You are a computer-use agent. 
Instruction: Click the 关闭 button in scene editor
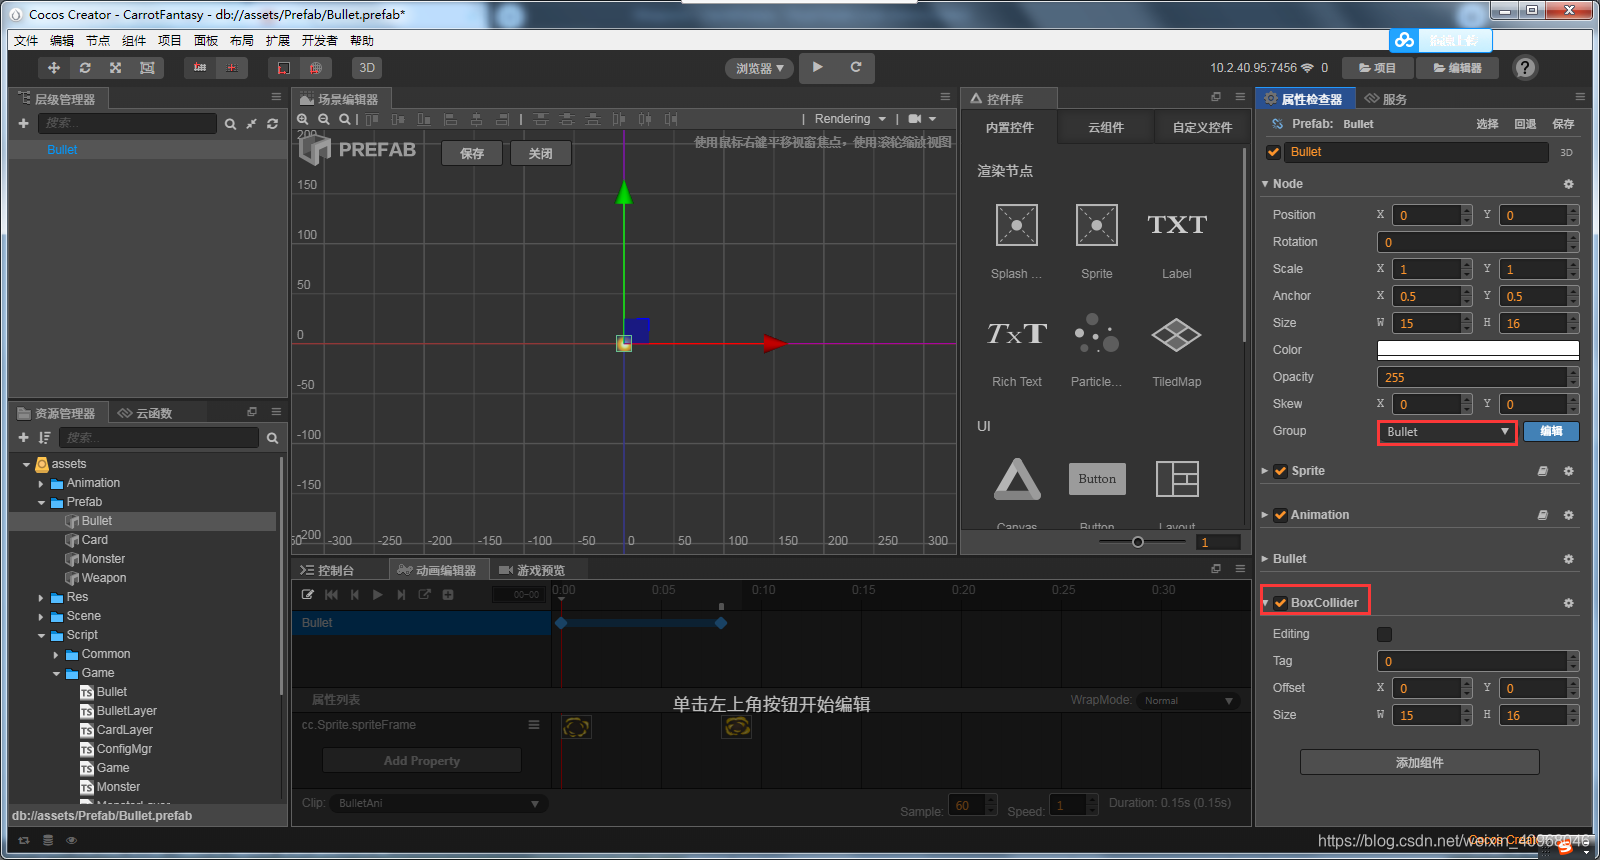click(x=541, y=153)
